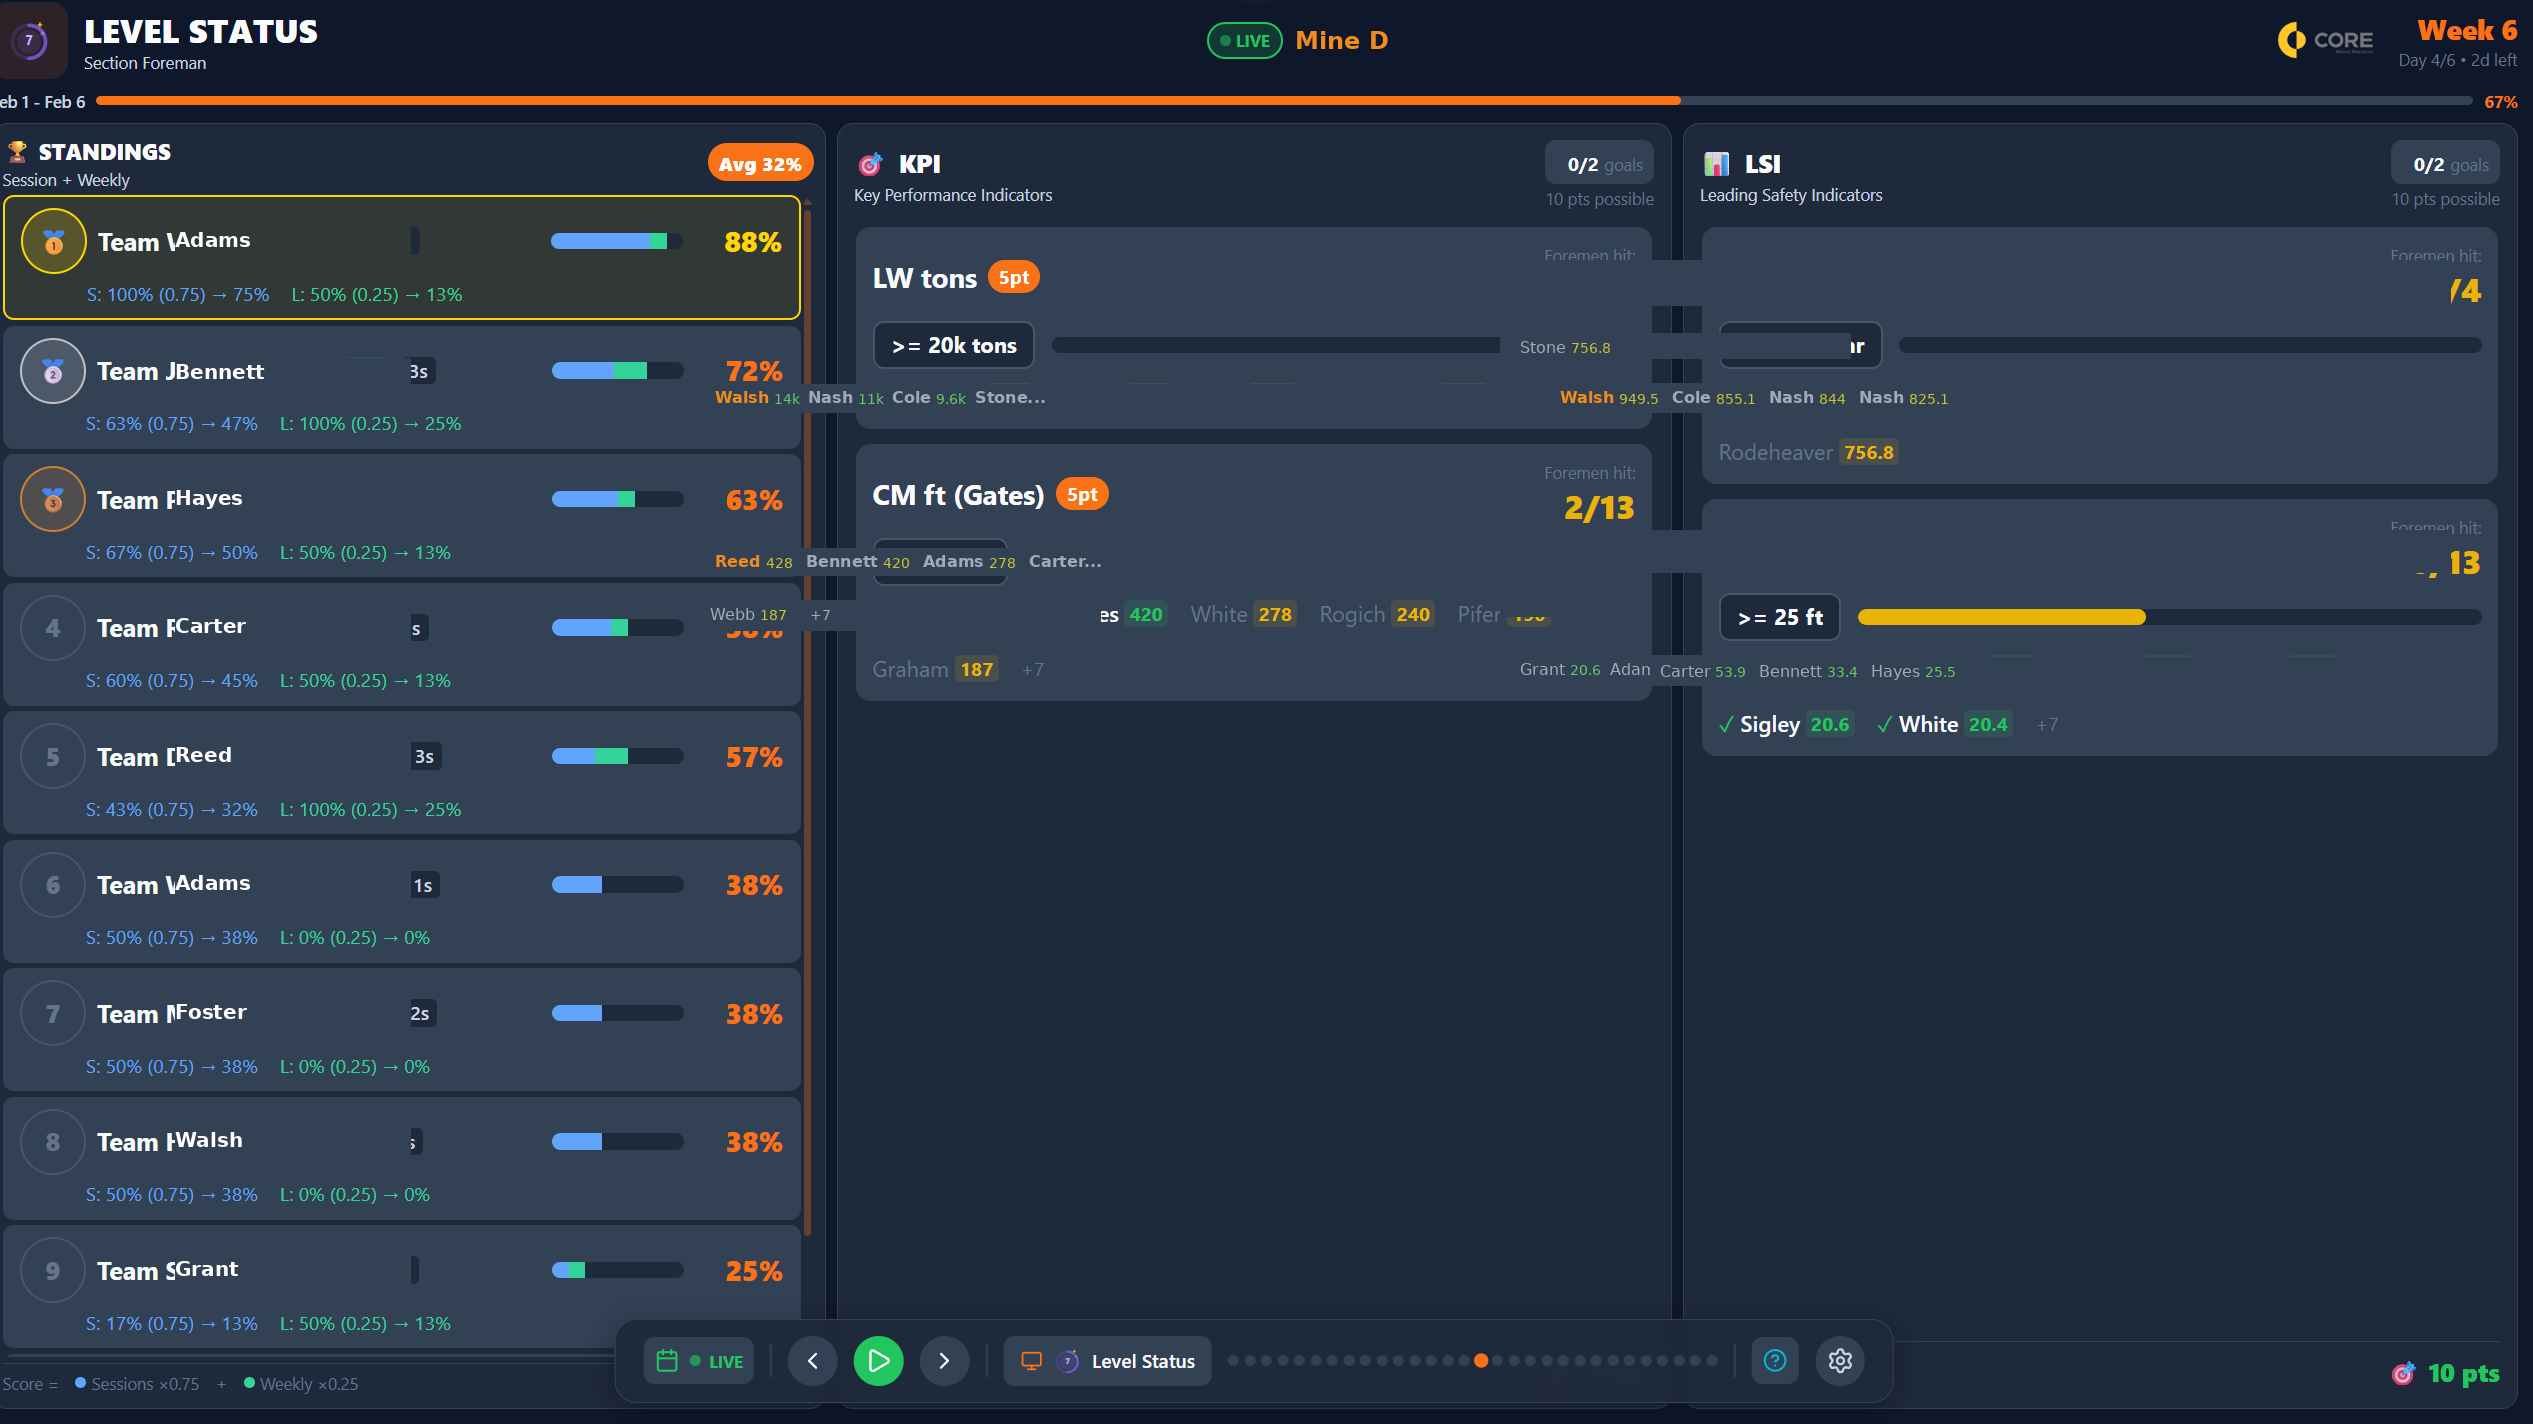Select the Level Status screen tab
This screenshot has height=1424, width=2533.
point(1107,1360)
